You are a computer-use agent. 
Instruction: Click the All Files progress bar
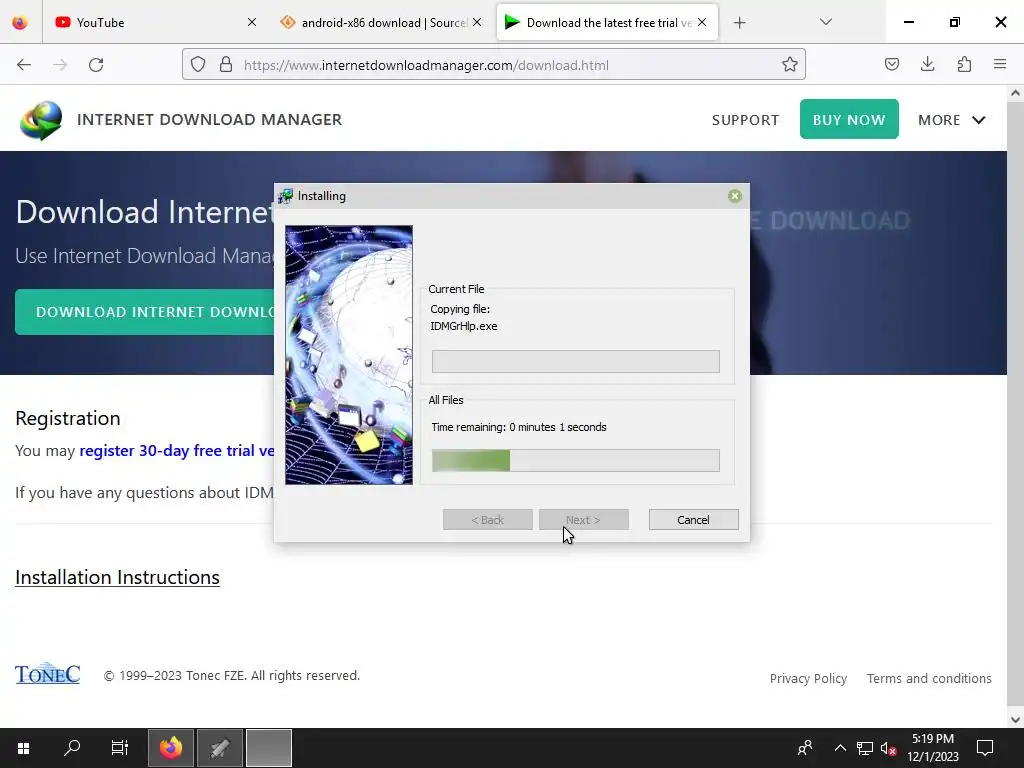click(x=576, y=460)
